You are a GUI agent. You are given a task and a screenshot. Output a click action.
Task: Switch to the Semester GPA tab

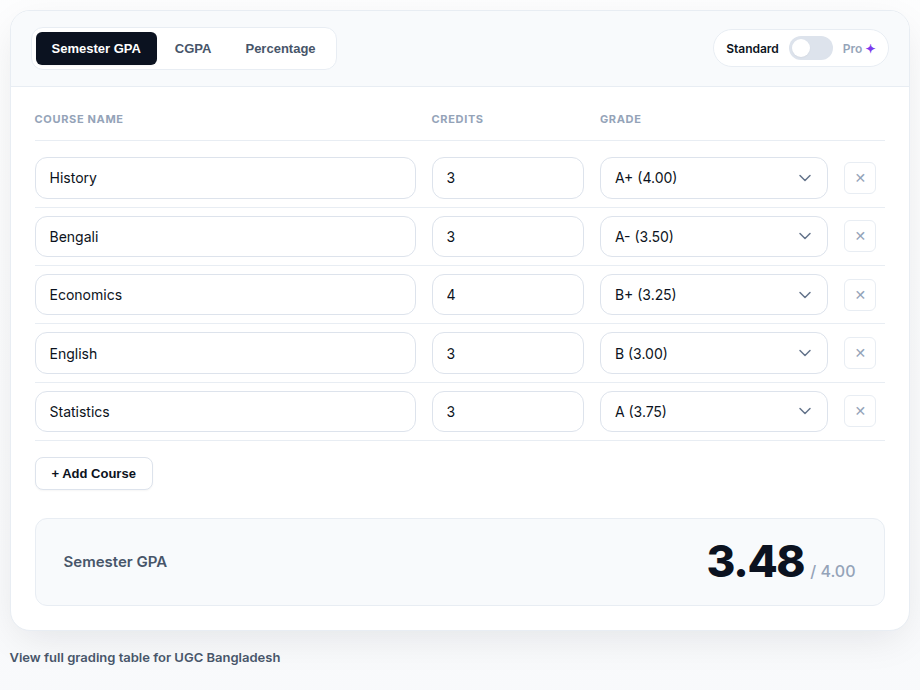[96, 49]
